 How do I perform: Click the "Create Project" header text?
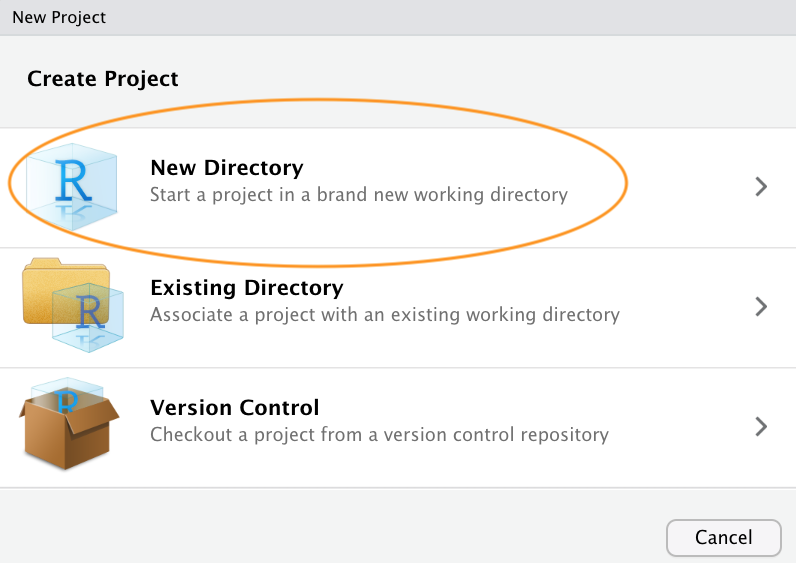tap(102, 78)
